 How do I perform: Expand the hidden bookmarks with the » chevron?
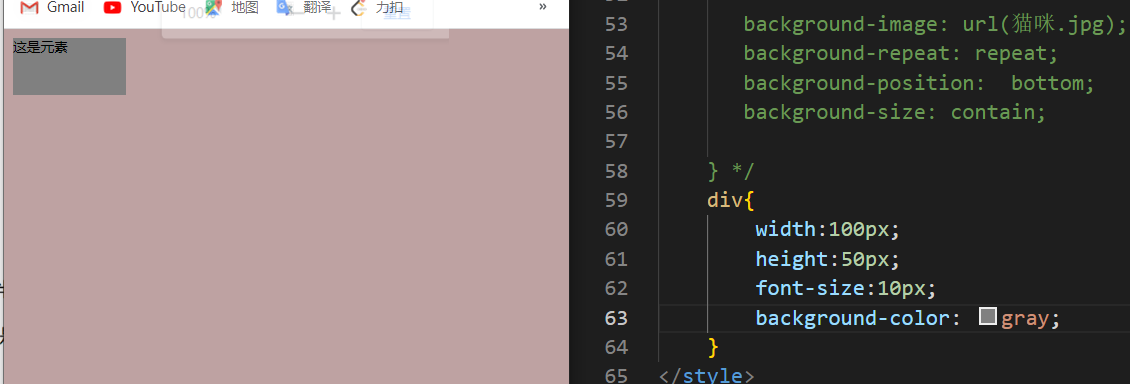click(x=543, y=6)
